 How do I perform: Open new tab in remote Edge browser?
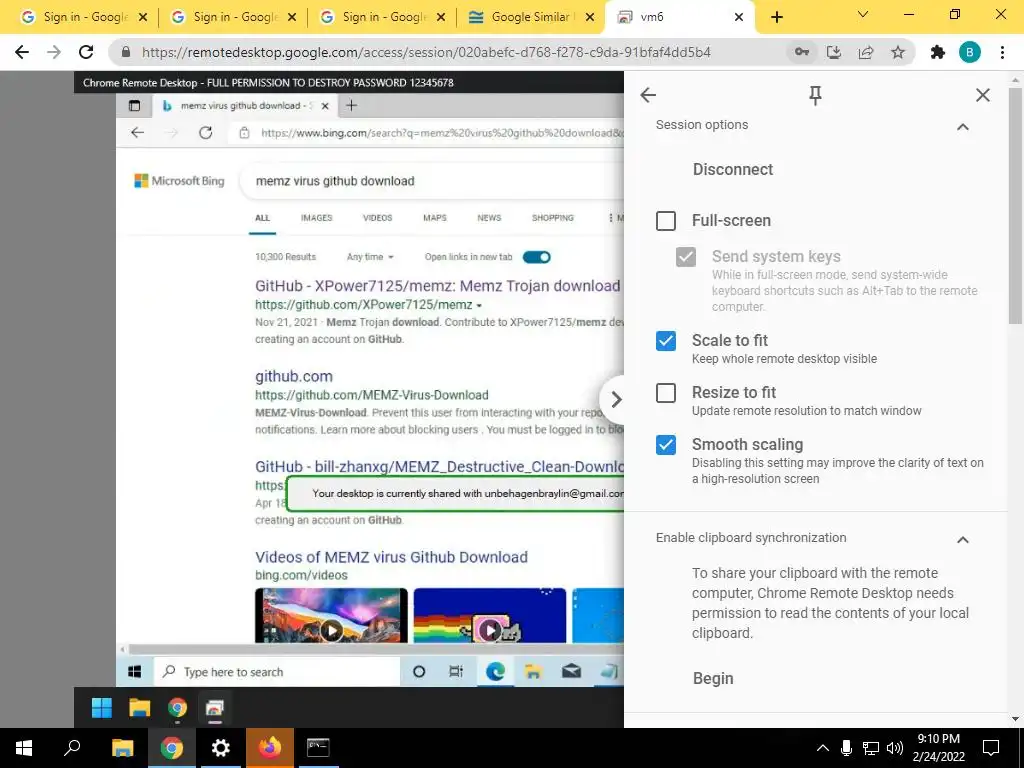coord(351,105)
